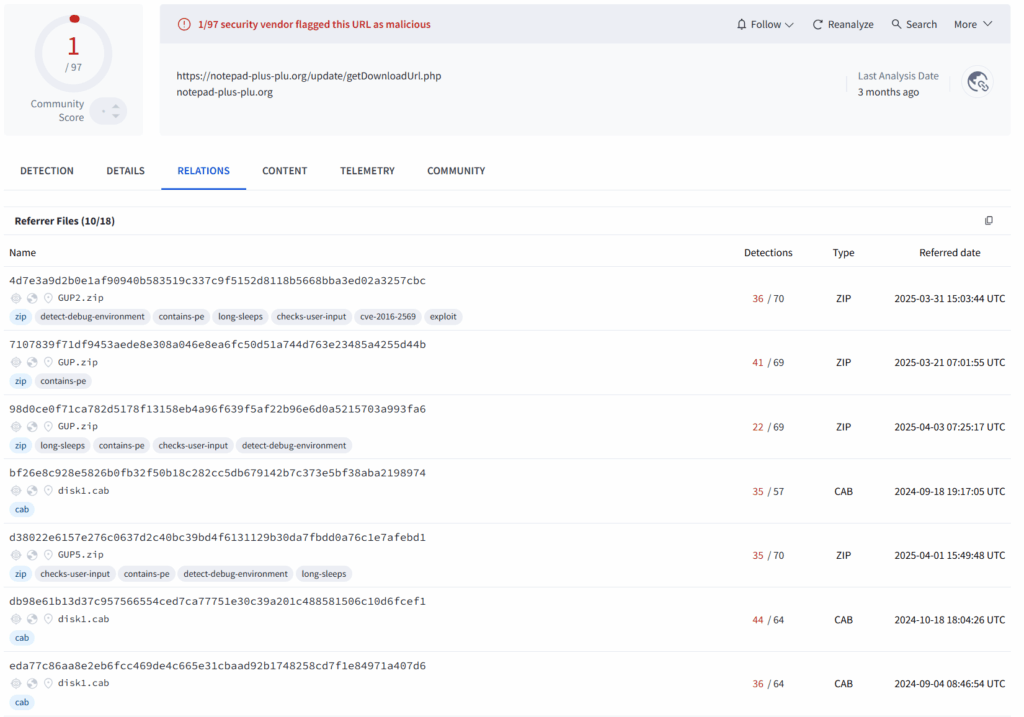
Task: Open hash eda77c86aa8e2eb6 file link
Action: [217, 666]
